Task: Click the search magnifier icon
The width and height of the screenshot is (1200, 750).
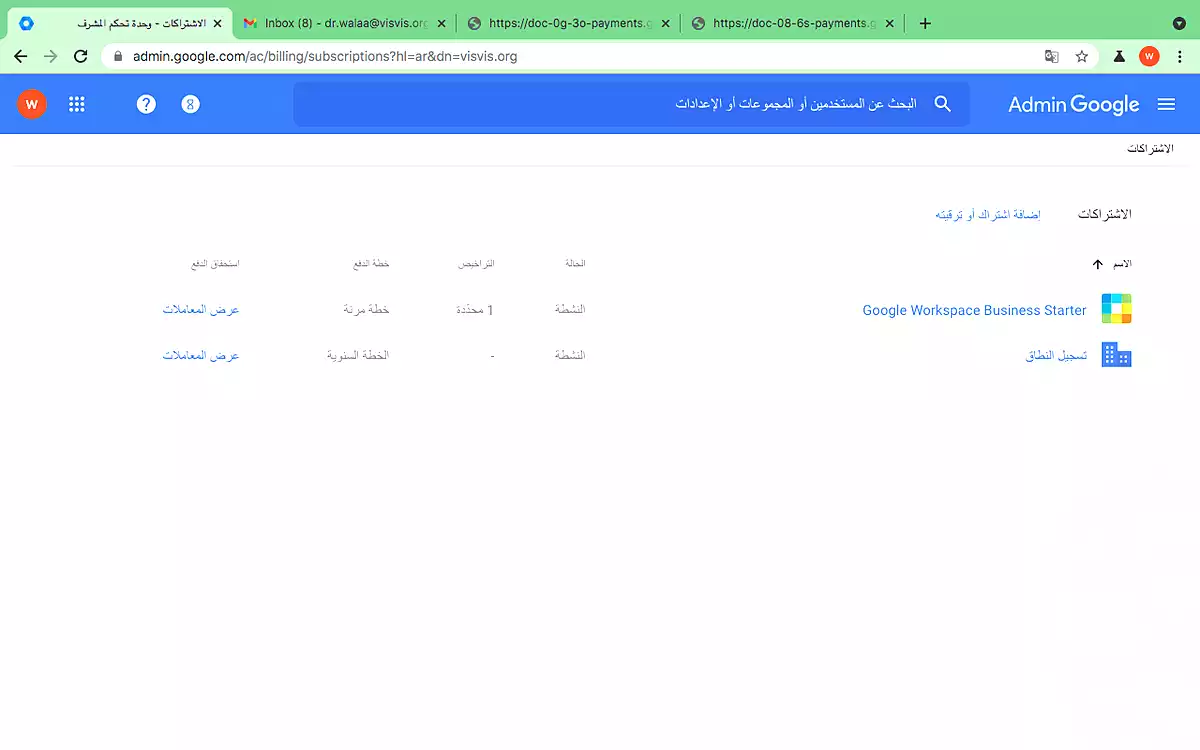Action: coord(942,104)
